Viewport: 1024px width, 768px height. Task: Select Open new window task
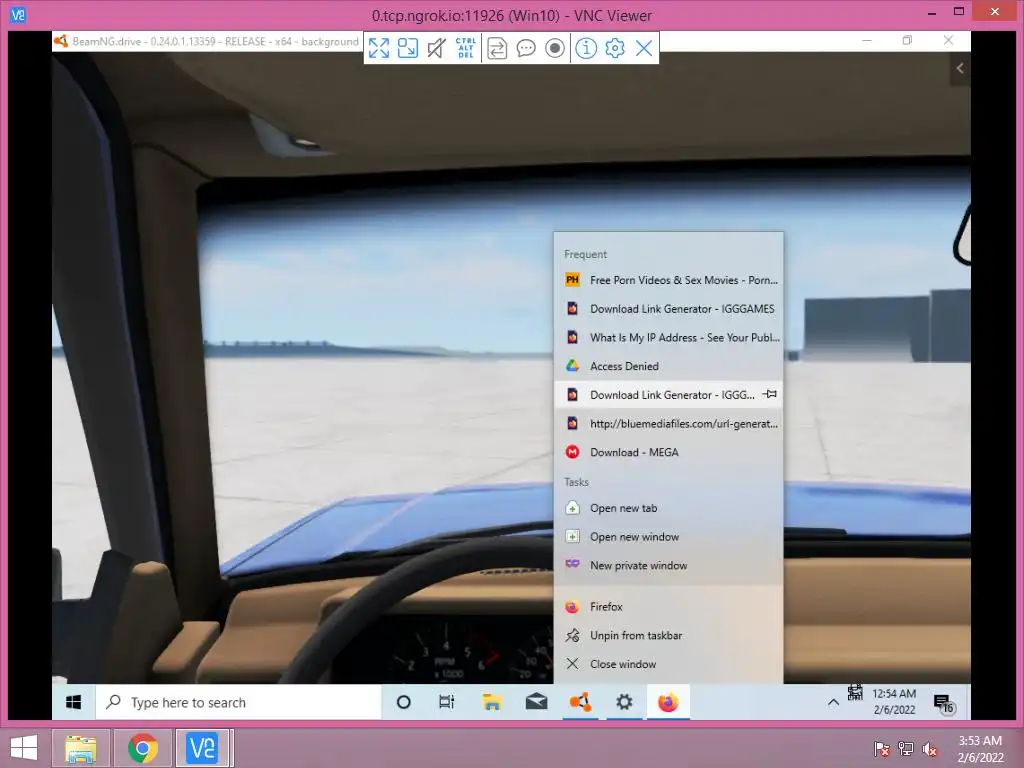click(668, 537)
